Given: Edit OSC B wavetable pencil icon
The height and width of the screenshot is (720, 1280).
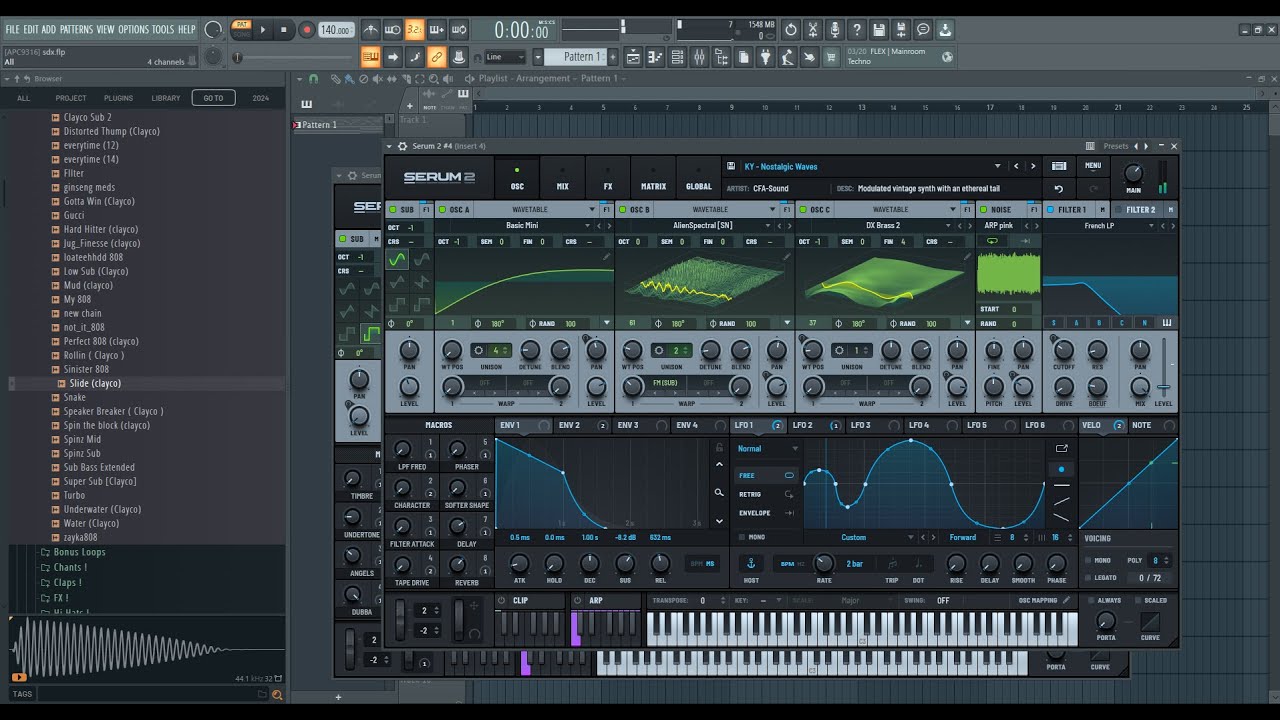Looking at the screenshot, I should click(786, 257).
